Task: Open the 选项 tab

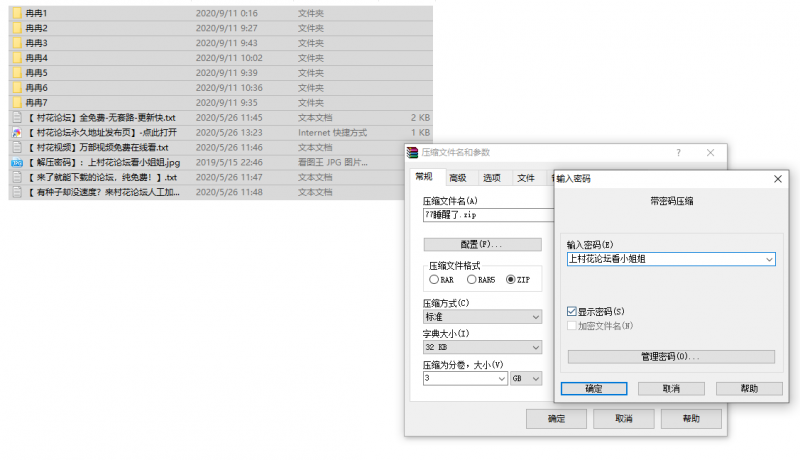Action: point(492,178)
